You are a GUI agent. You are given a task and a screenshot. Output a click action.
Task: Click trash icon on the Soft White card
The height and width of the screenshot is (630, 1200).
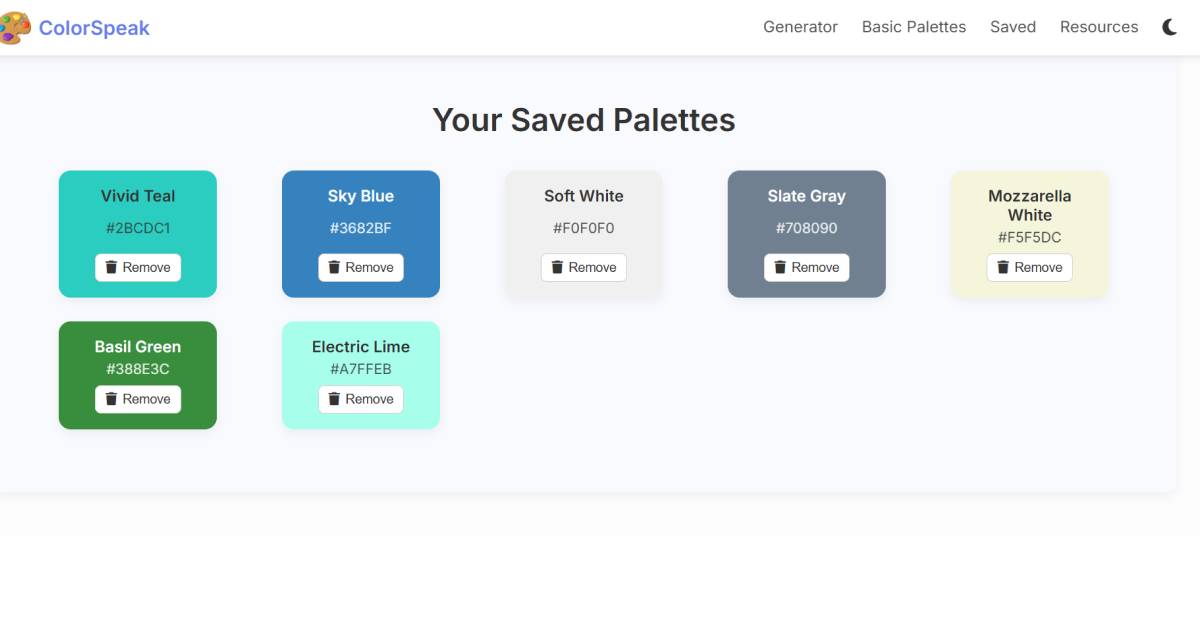pyautogui.click(x=558, y=267)
